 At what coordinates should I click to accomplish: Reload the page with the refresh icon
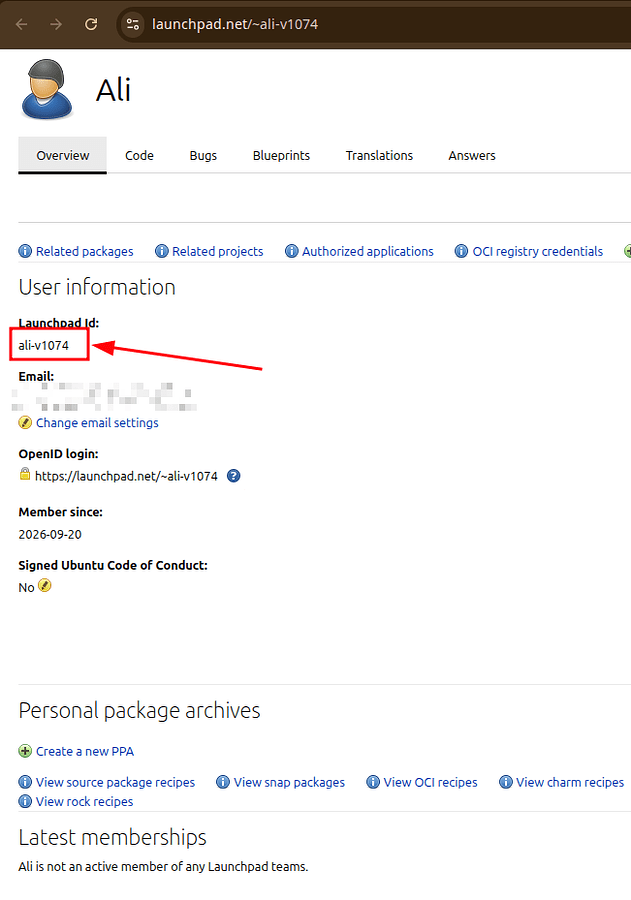(91, 24)
